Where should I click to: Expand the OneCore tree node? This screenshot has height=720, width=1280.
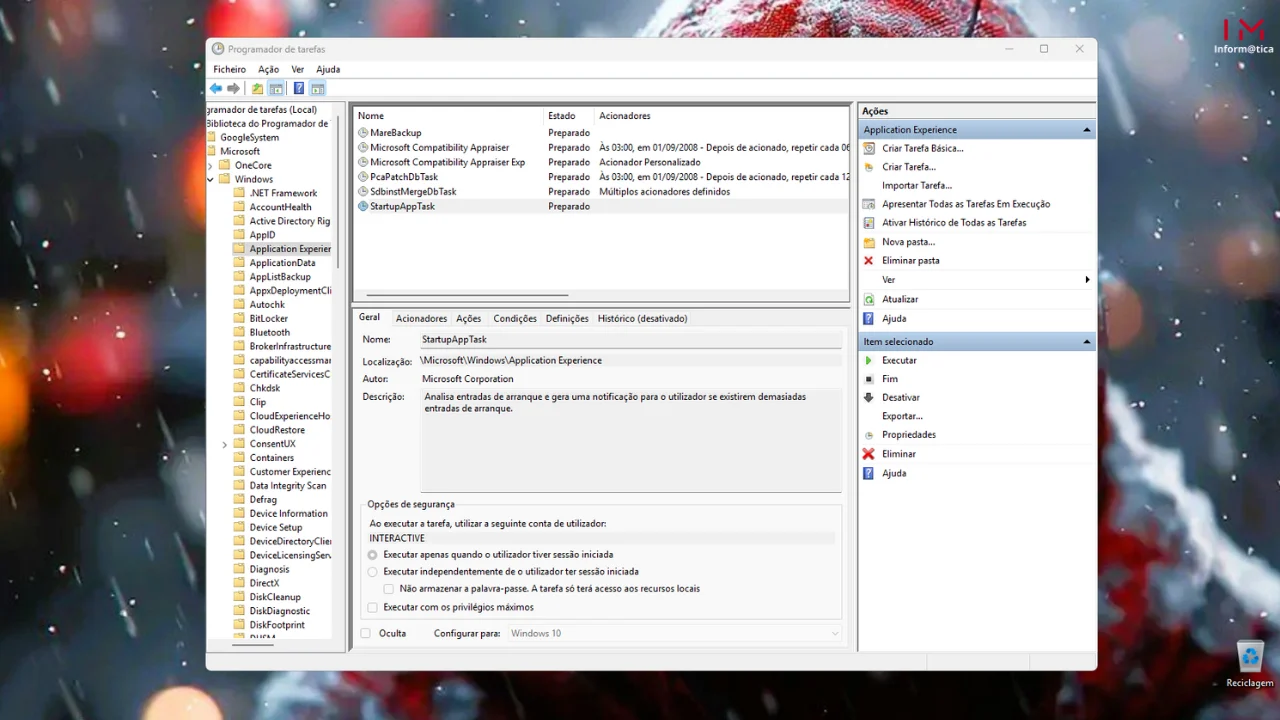(x=211, y=166)
